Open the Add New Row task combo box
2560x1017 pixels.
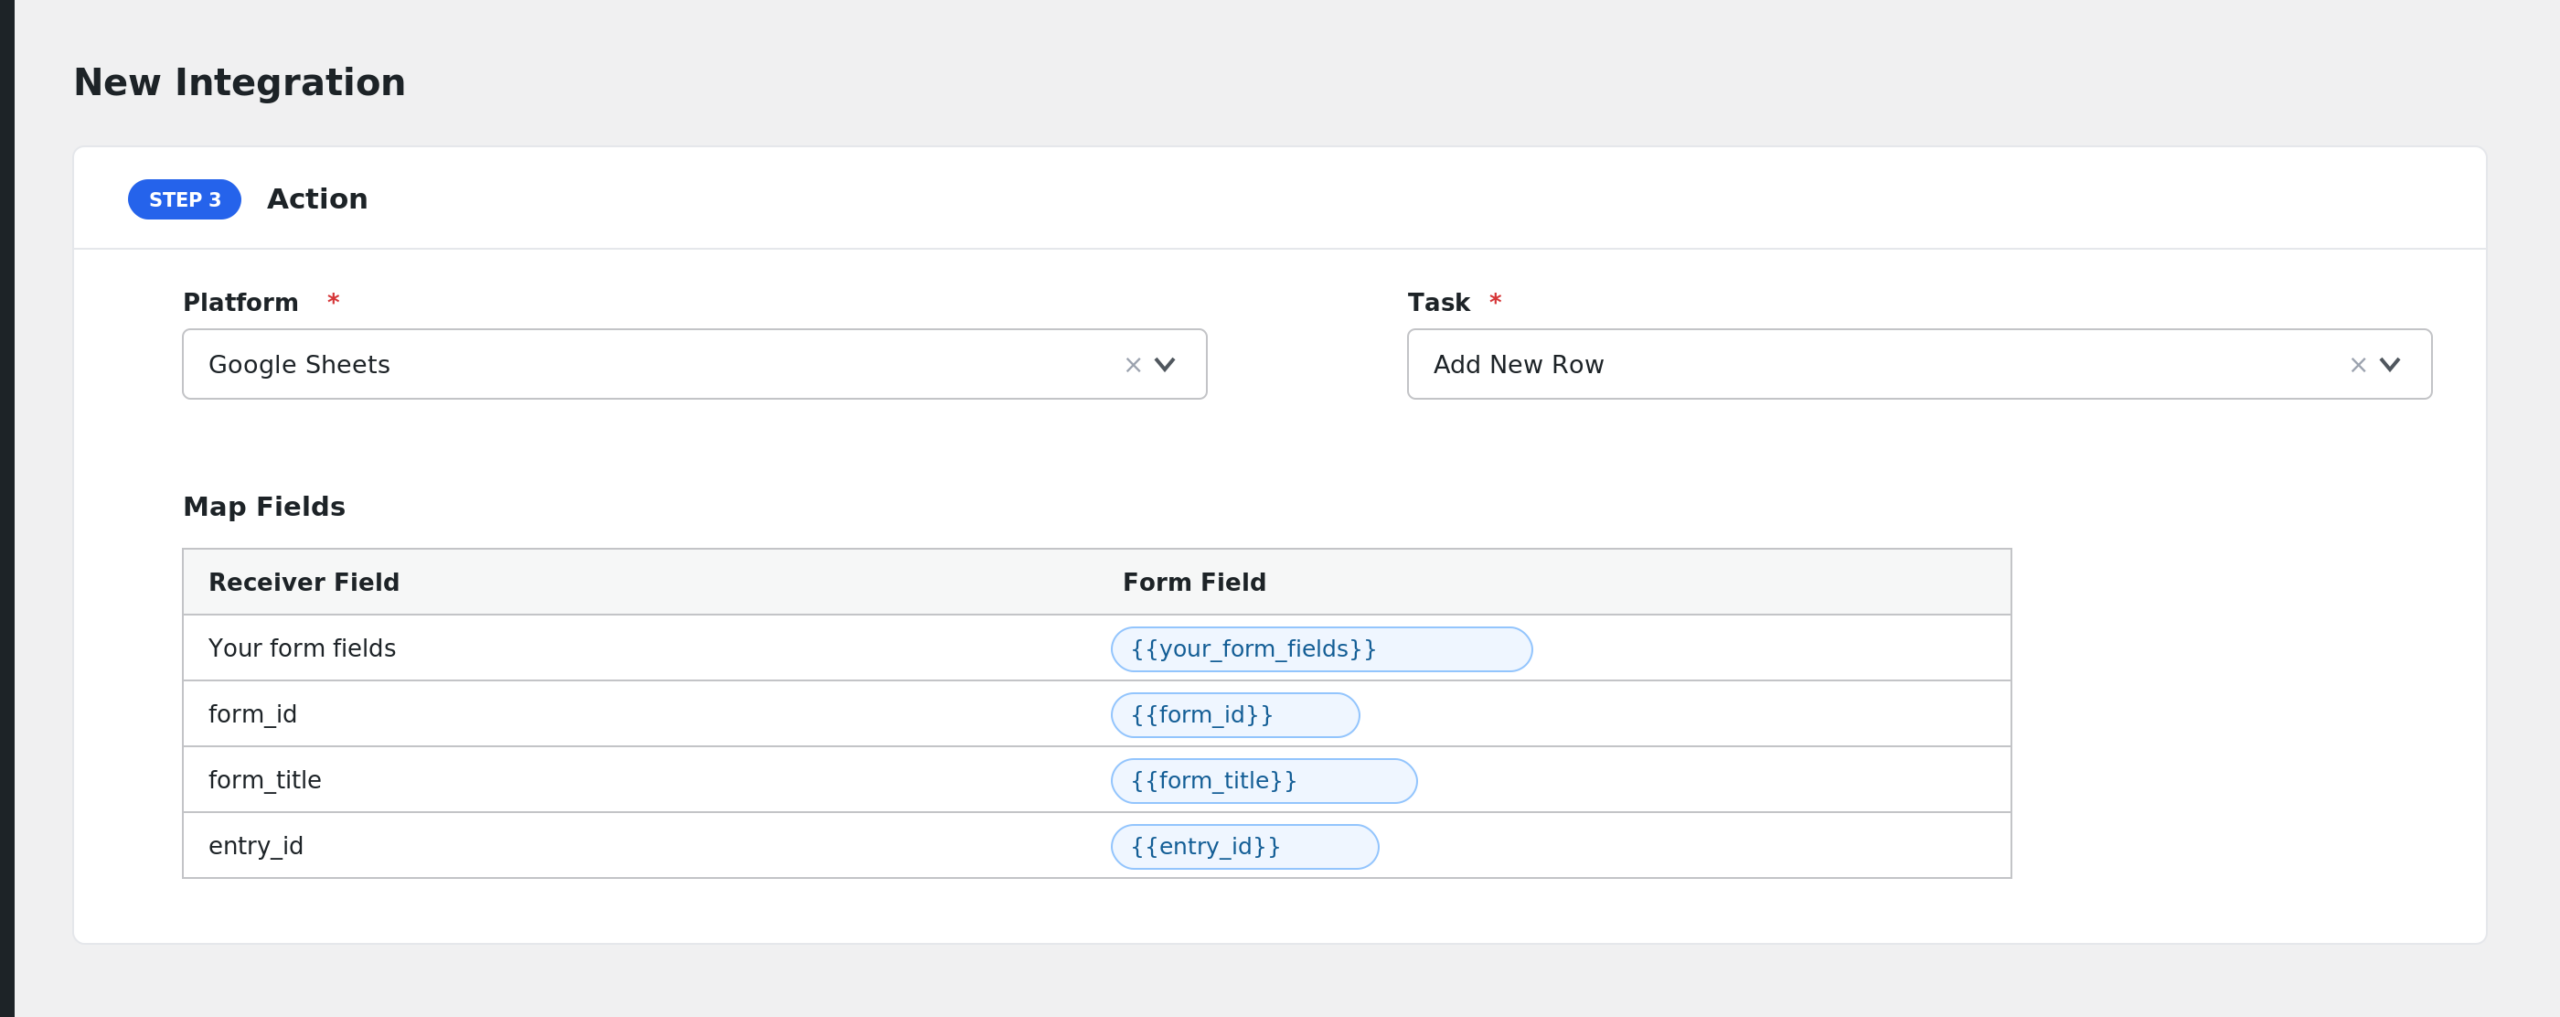pos(1919,364)
